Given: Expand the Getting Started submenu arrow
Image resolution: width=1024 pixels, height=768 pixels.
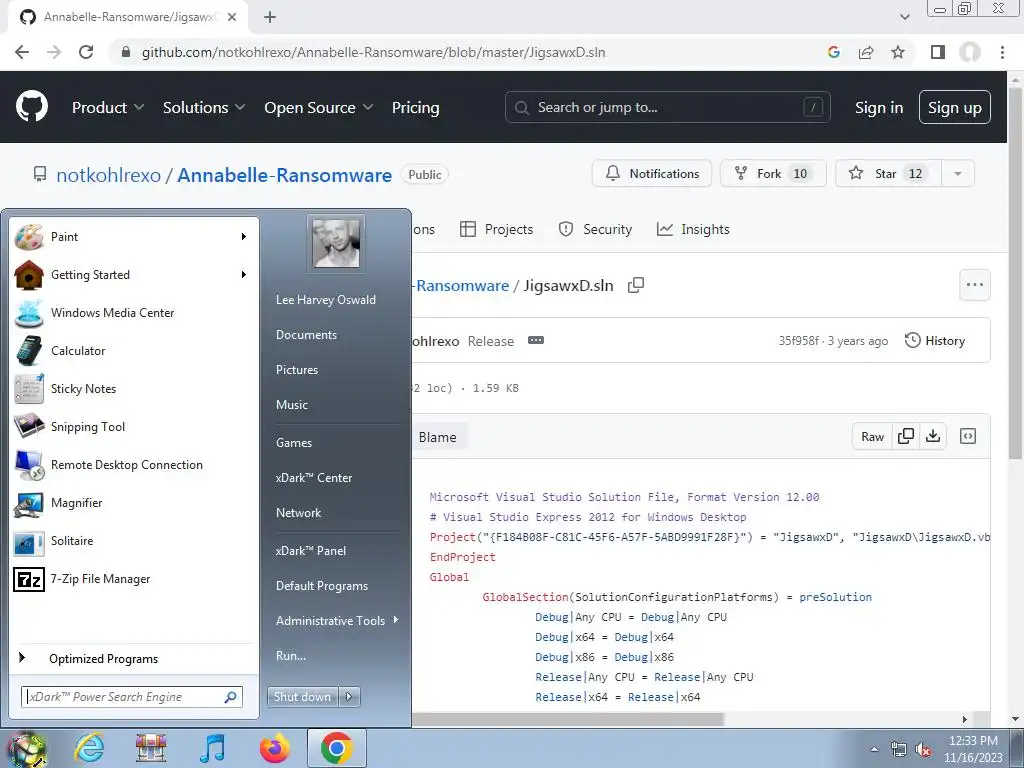Looking at the screenshot, I should click(244, 274).
